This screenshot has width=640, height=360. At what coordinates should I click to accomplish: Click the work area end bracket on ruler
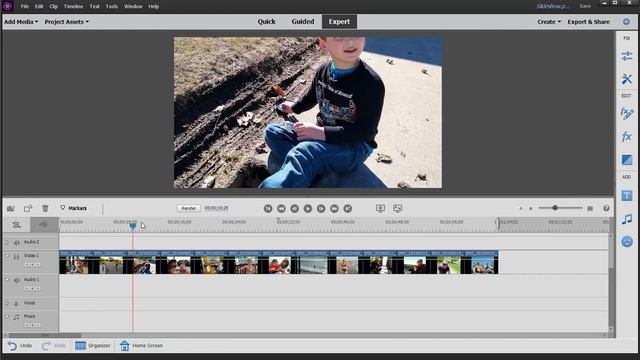pyautogui.click(x=498, y=223)
